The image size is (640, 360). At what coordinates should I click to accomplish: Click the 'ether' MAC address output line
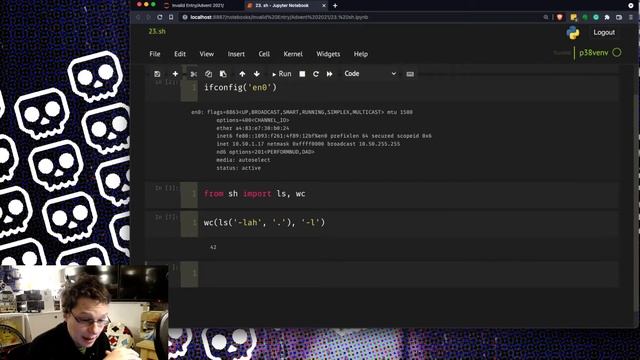pos(252,128)
